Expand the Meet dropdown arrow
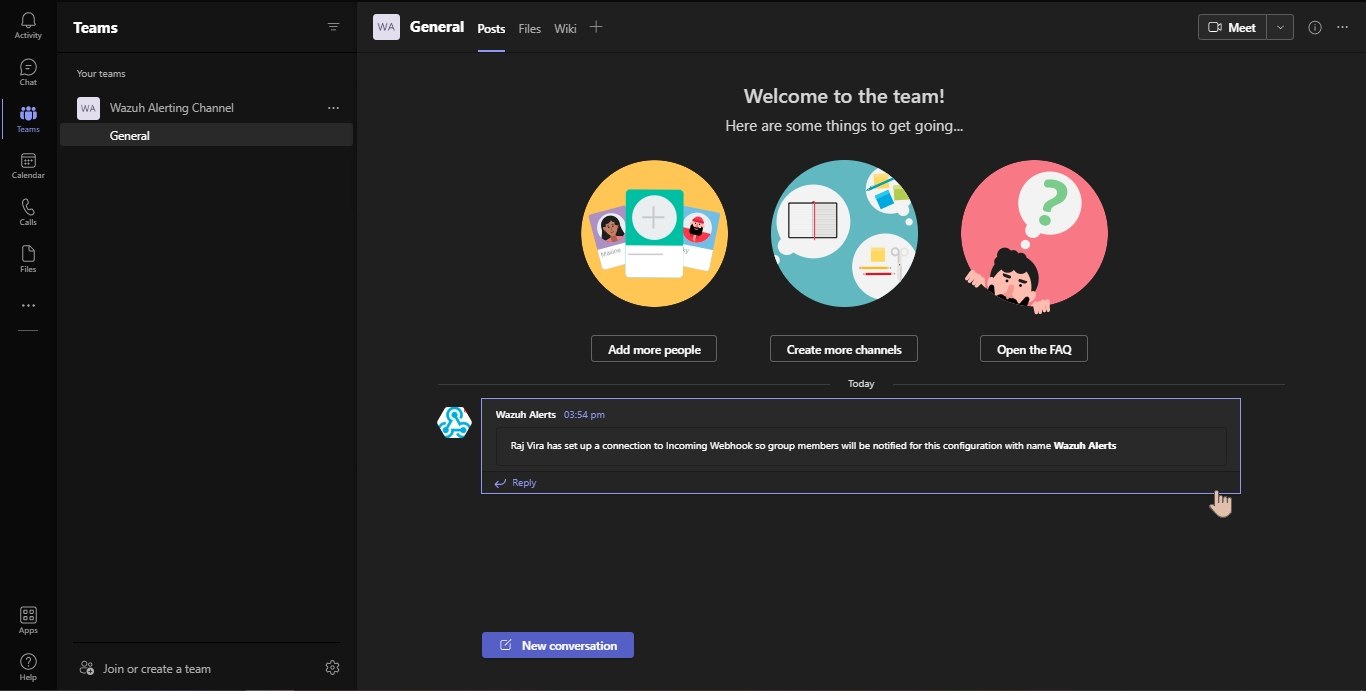This screenshot has width=1366, height=691. pos(1281,27)
